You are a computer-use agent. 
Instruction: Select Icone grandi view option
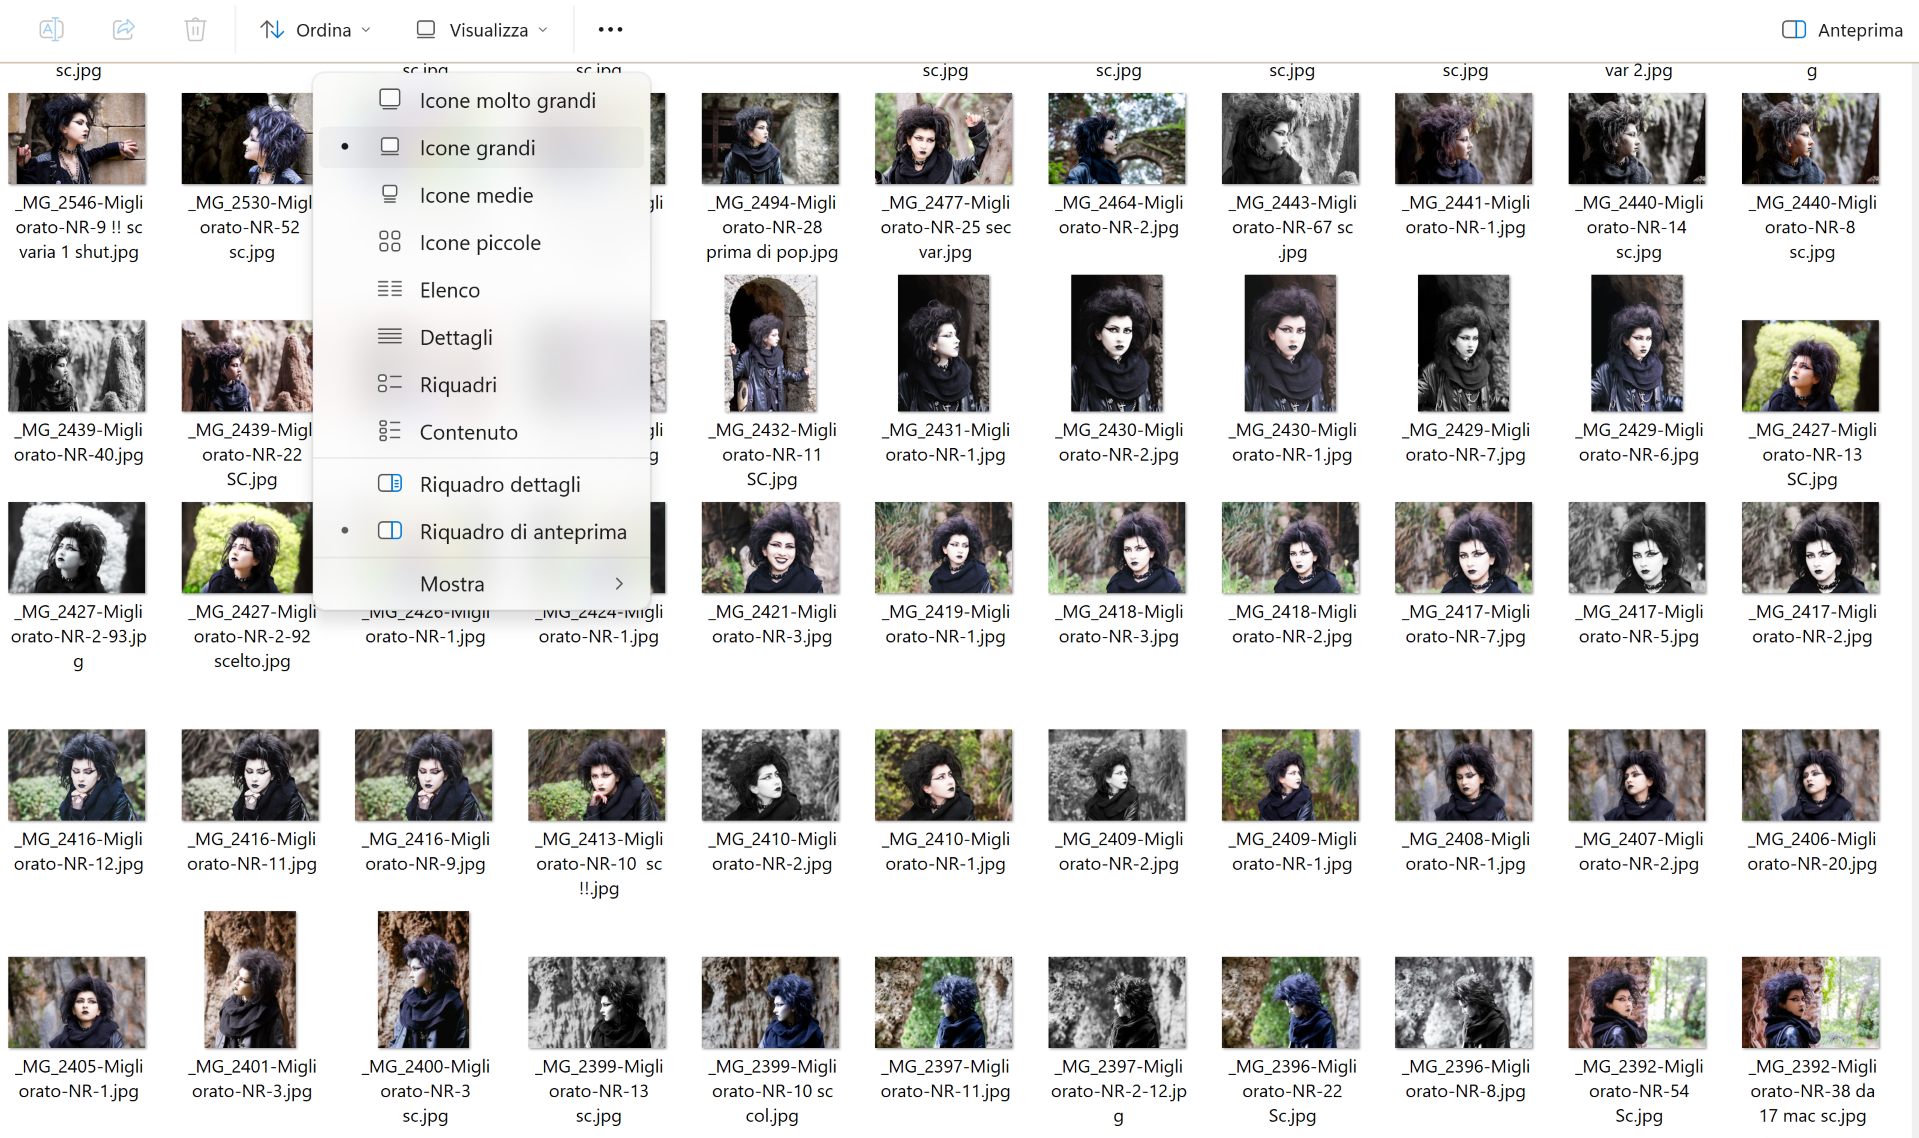point(482,147)
